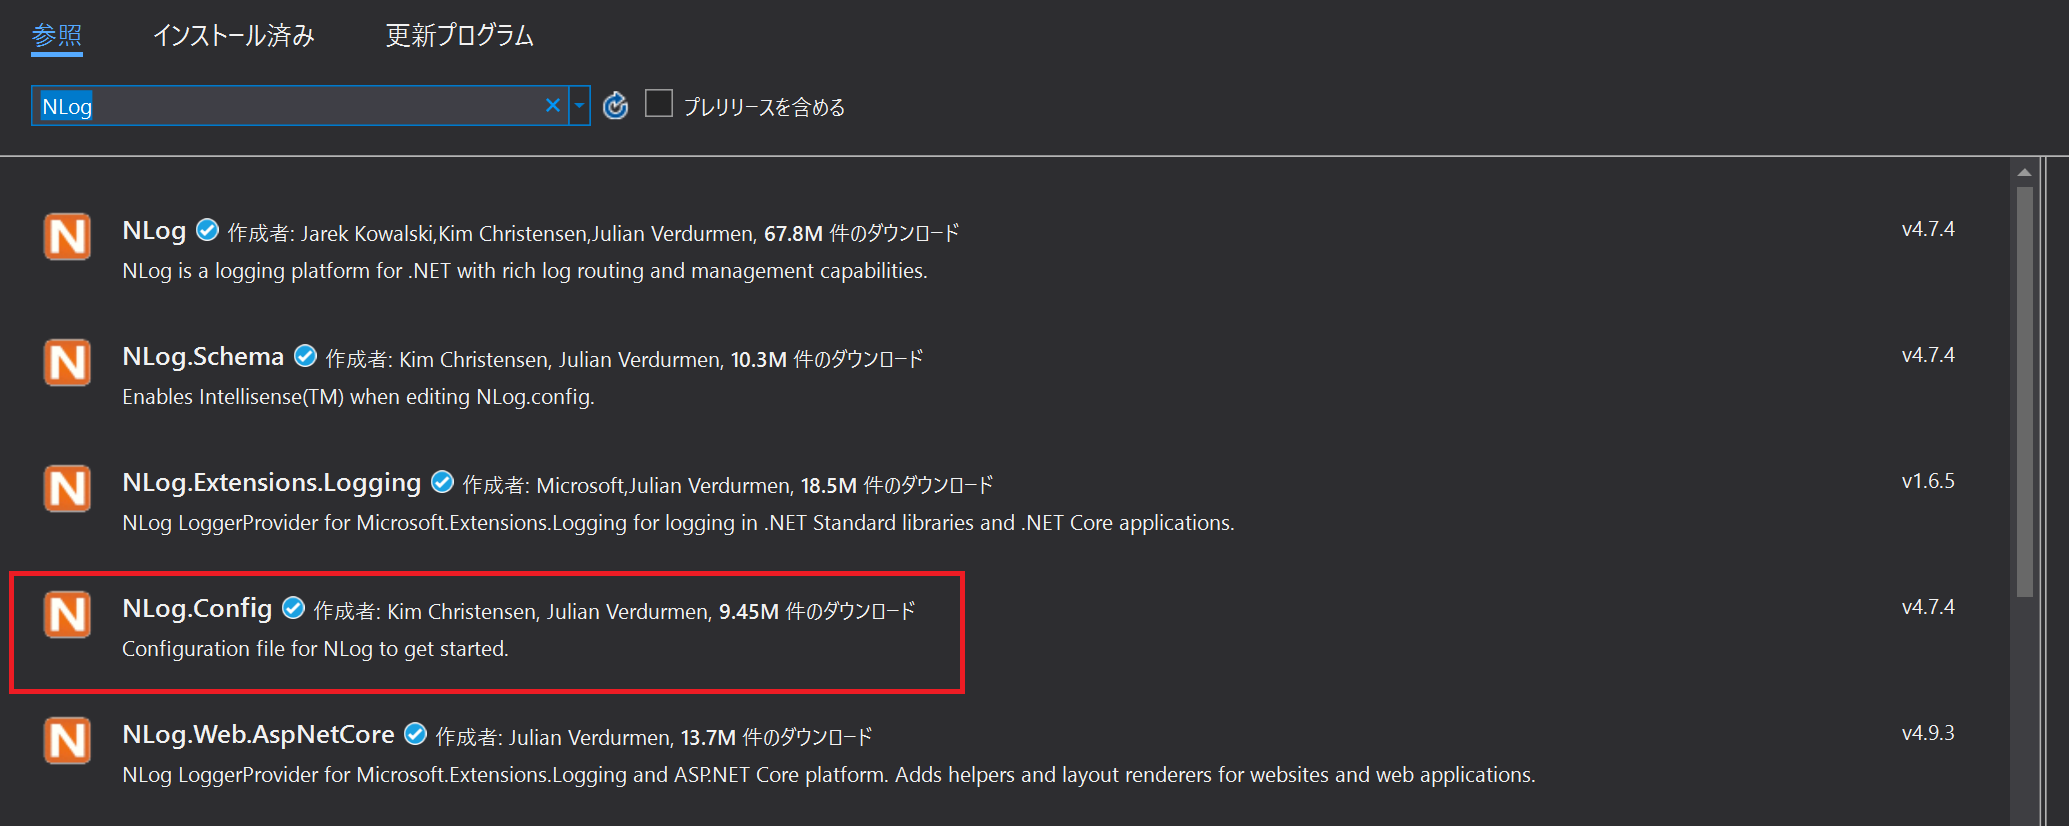Click the NLog.Web.AspNetCore package icon
This screenshot has width=2069, height=826.
pyautogui.click(x=67, y=741)
